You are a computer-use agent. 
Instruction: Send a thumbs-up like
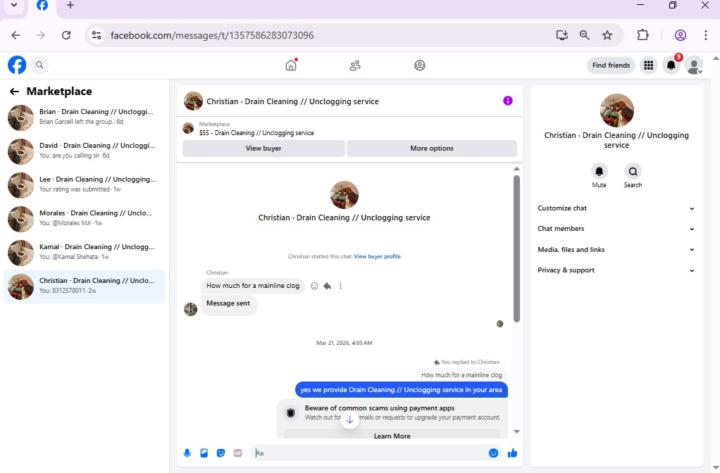coord(512,453)
